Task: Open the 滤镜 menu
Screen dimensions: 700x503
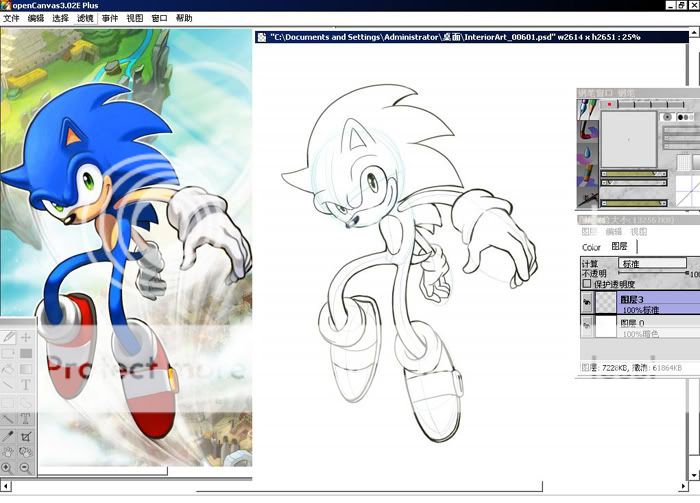Action: [86, 18]
